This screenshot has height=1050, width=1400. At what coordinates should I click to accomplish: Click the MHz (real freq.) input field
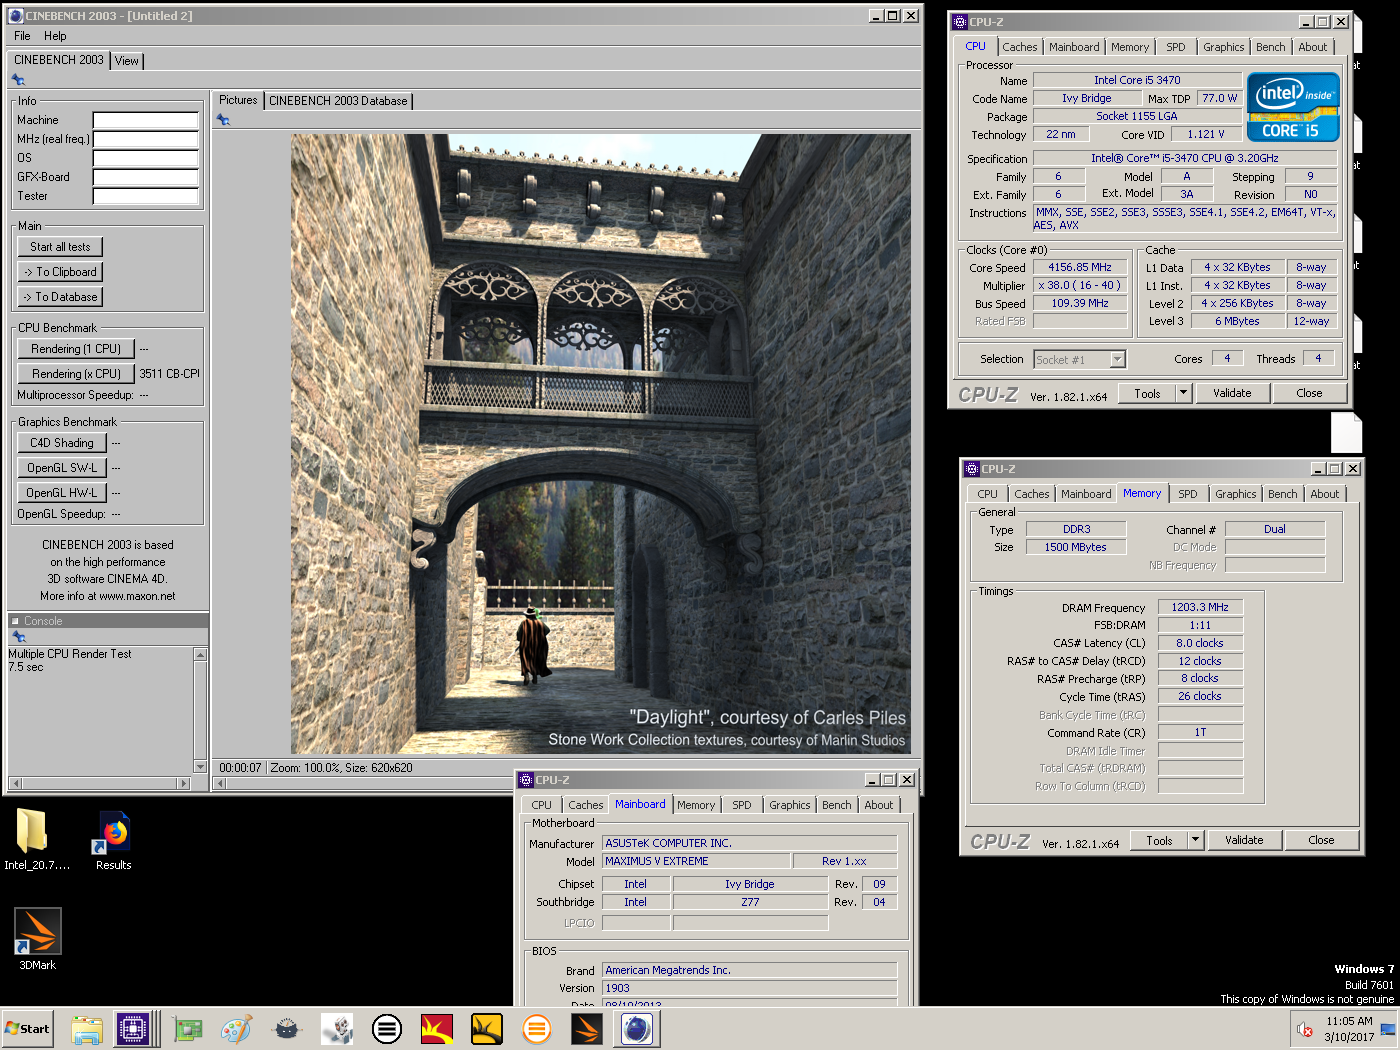(x=146, y=139)
